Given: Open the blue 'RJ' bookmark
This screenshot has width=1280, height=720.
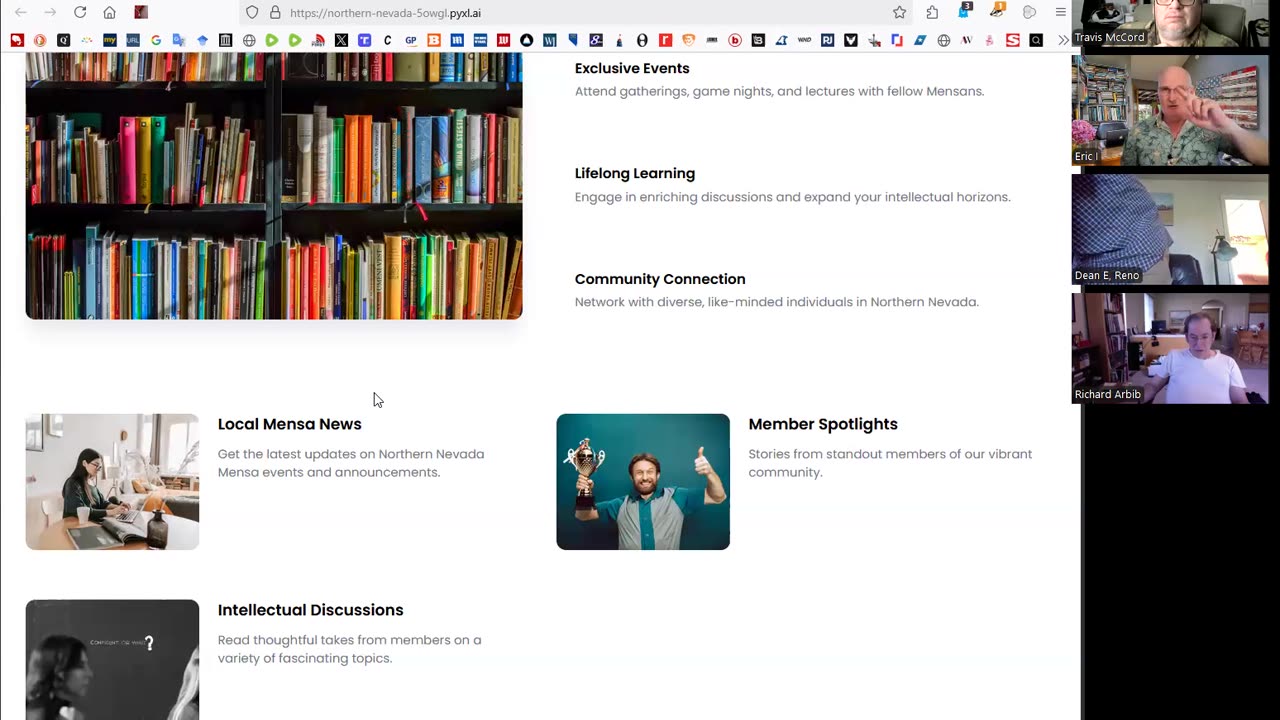Looking at the screenshot, I should click(827, 40).
